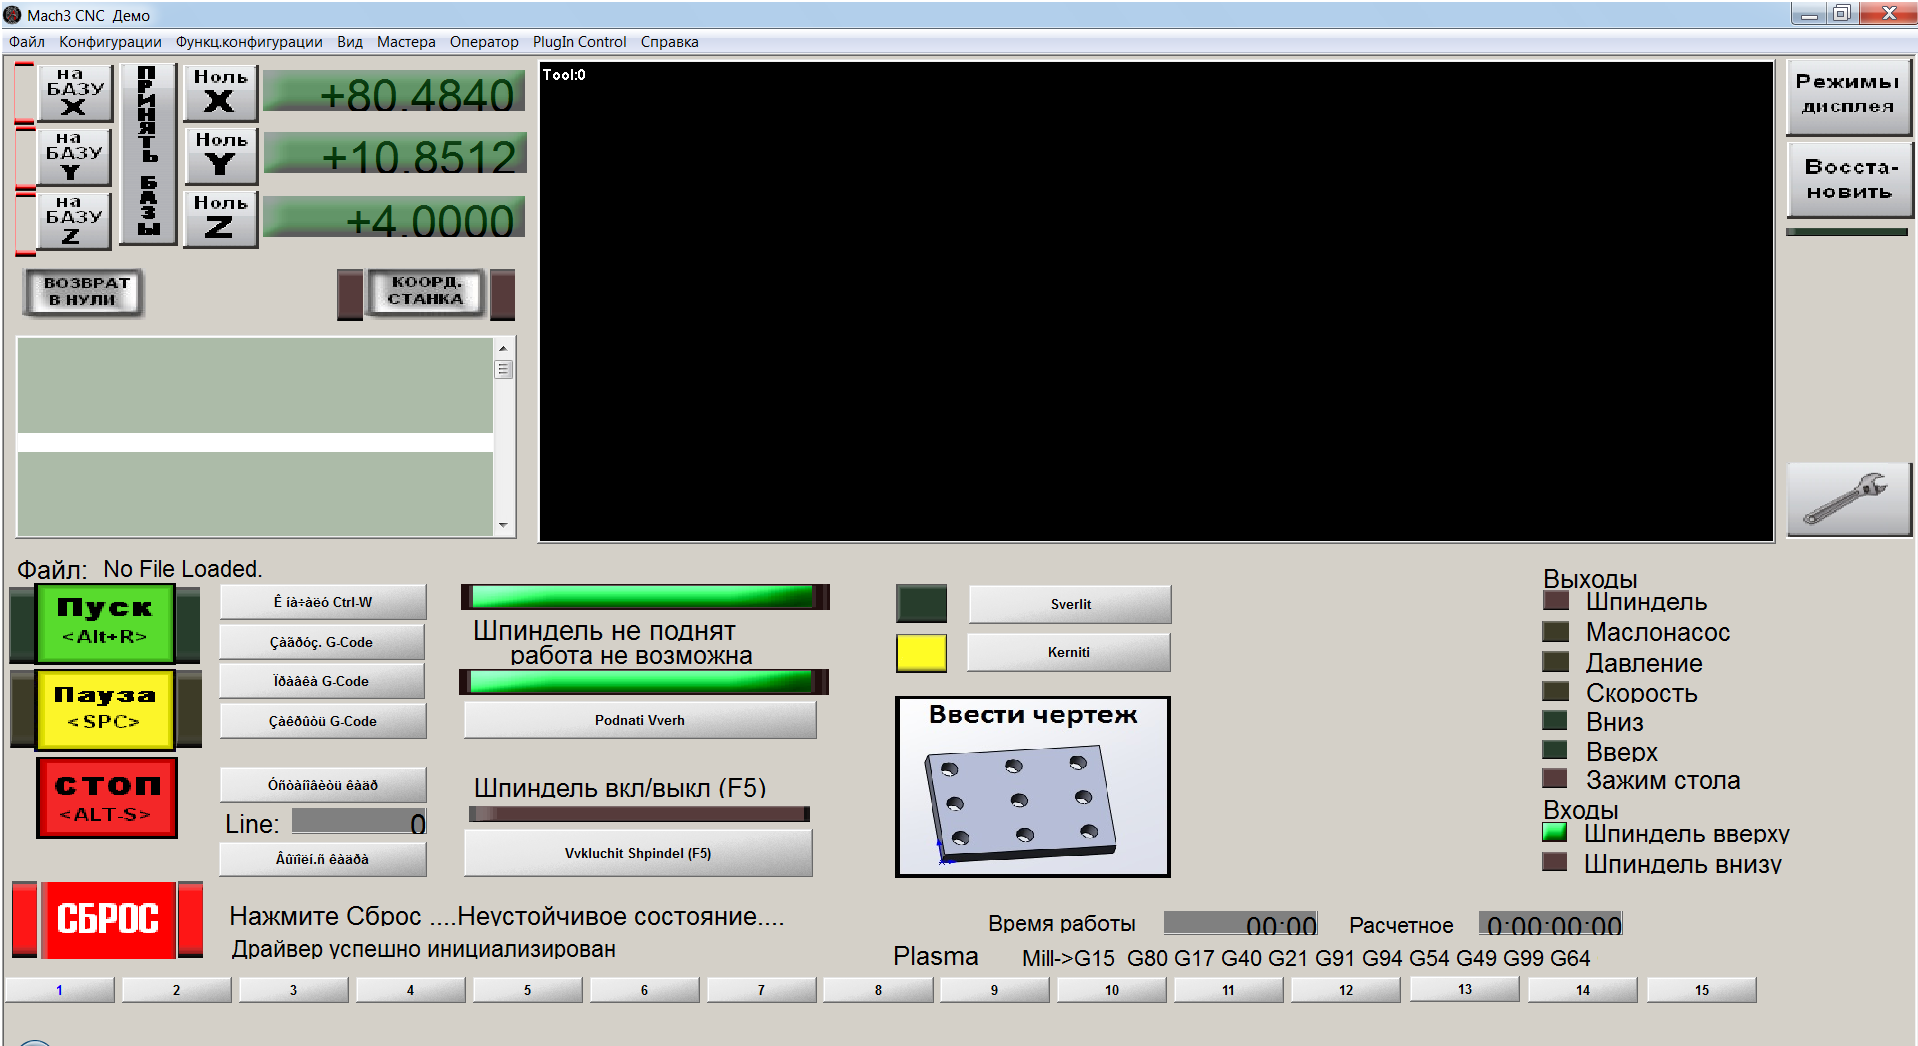Click the Шпиндель внизу input LED
The height and width of the screenshot is (1046, 1918).
point(1555,862)
